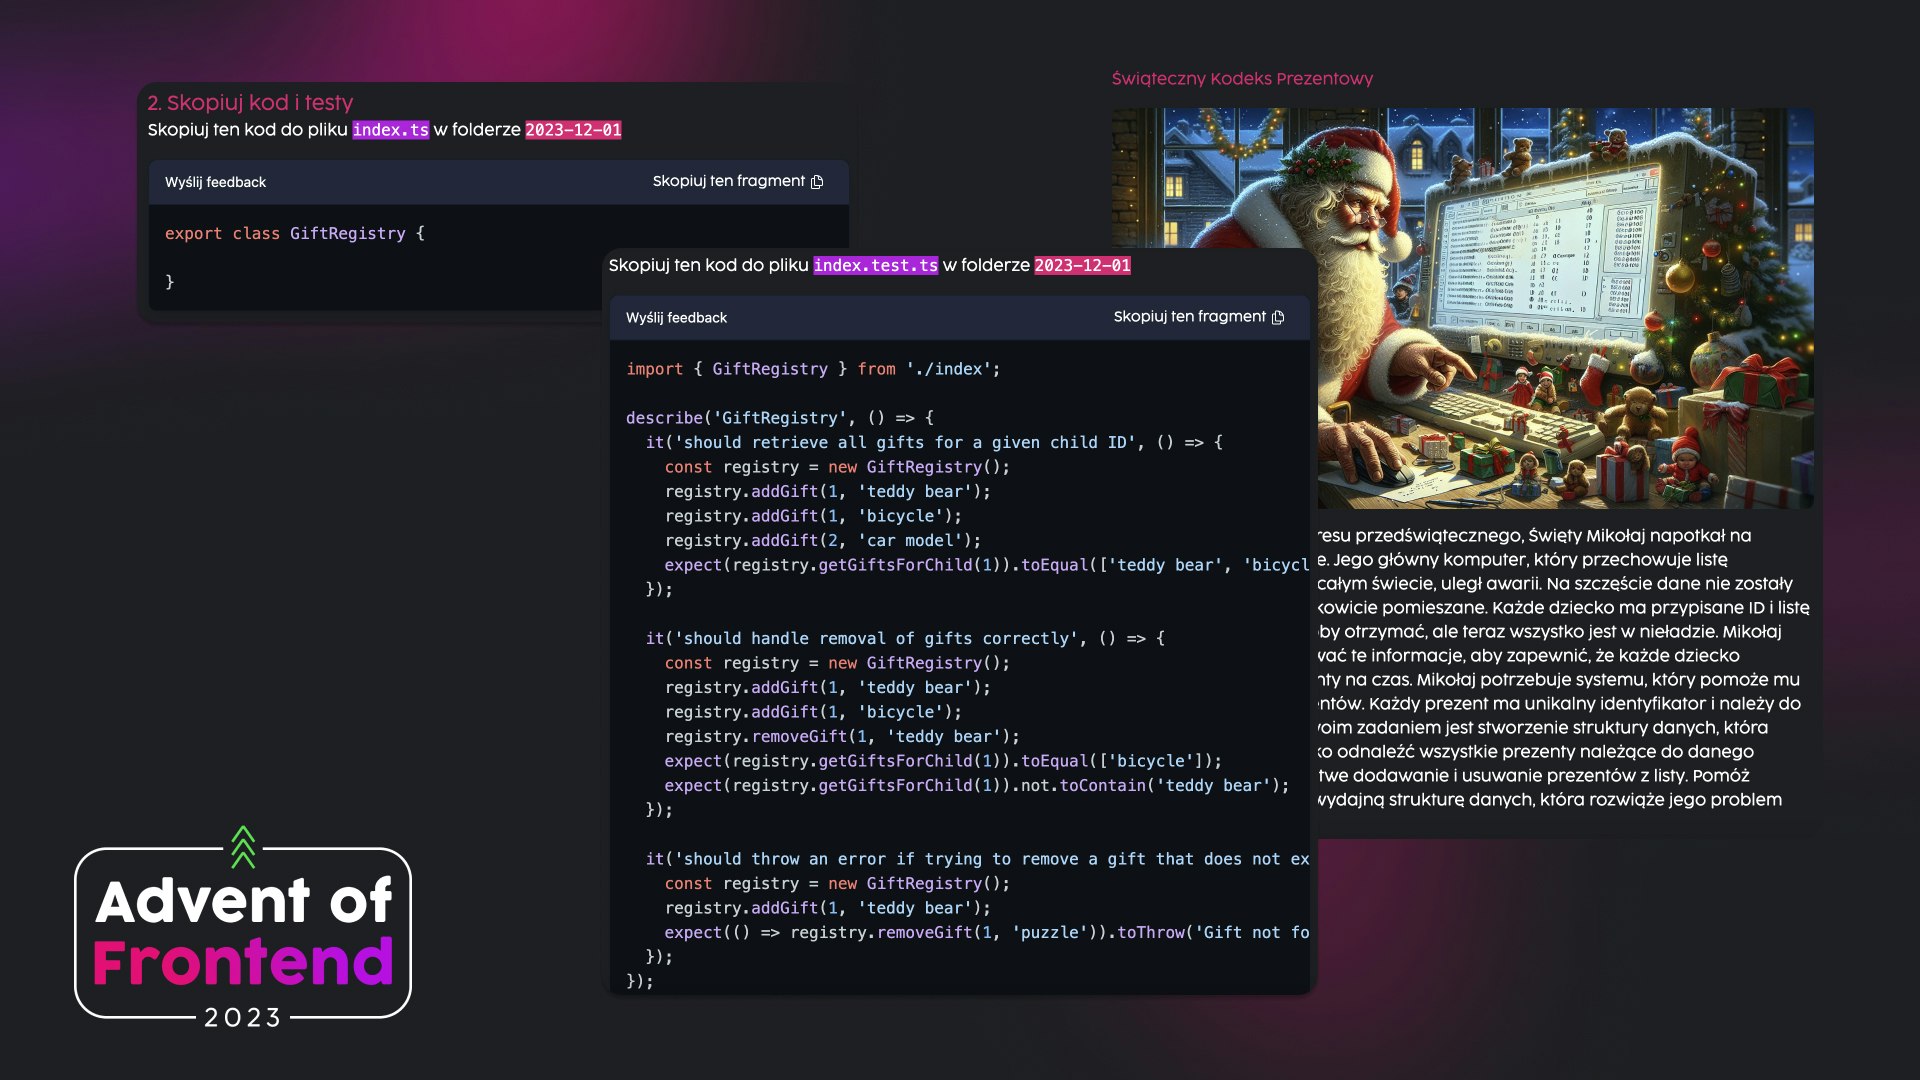Click the Advent of Frontend logo text
The width and height of the screenshot is (1920, 1080).
pos(243,930)
